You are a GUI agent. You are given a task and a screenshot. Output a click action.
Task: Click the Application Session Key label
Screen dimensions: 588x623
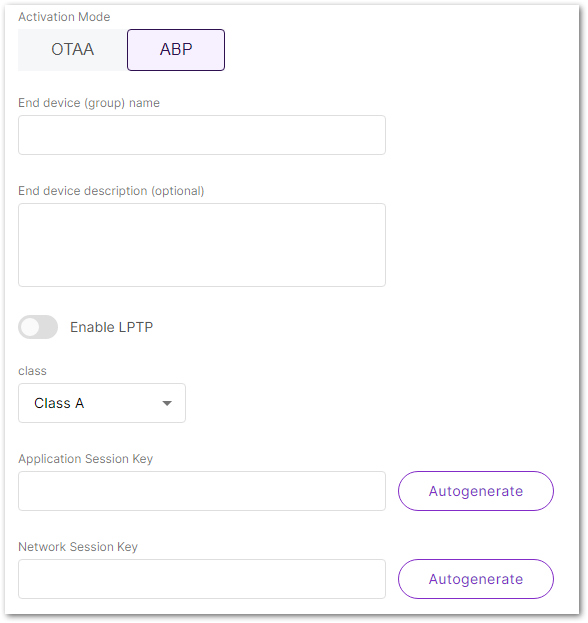86,459
